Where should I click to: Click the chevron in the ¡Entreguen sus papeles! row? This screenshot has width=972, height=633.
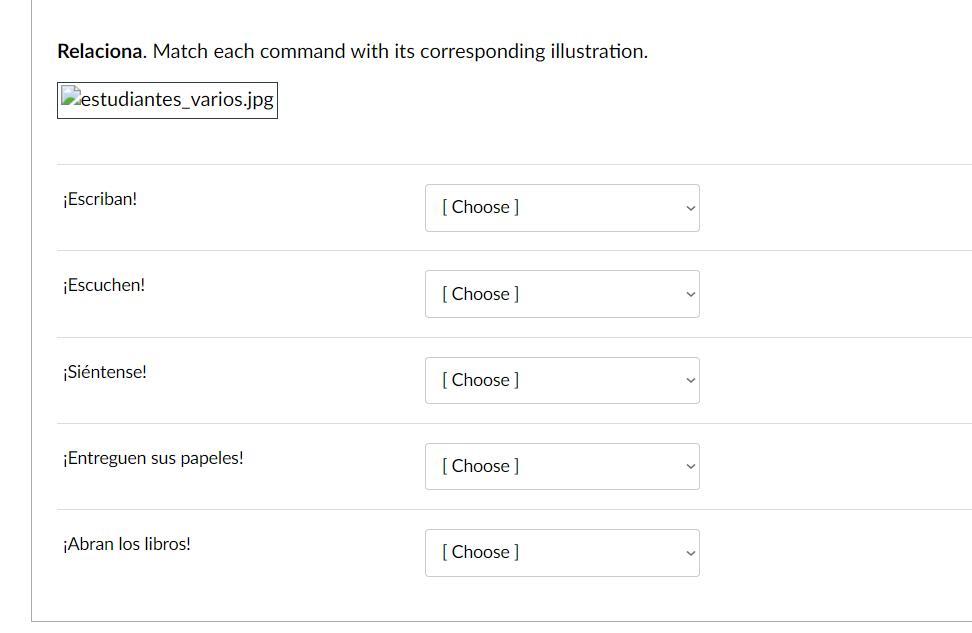[689, 466]
